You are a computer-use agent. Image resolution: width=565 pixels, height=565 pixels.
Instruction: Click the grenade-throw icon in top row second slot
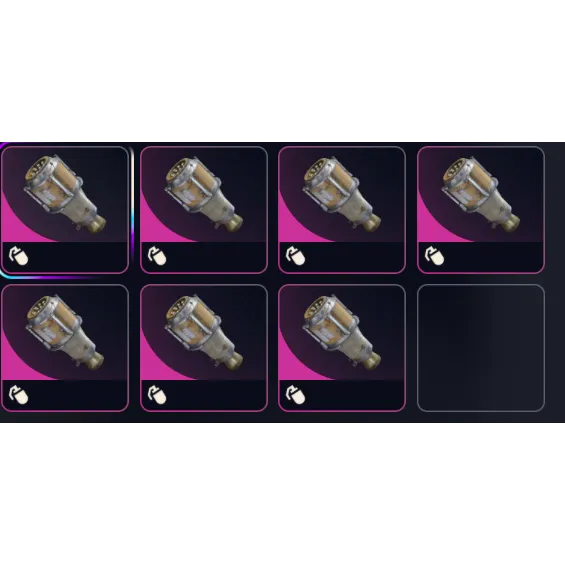tap(157, 256)
